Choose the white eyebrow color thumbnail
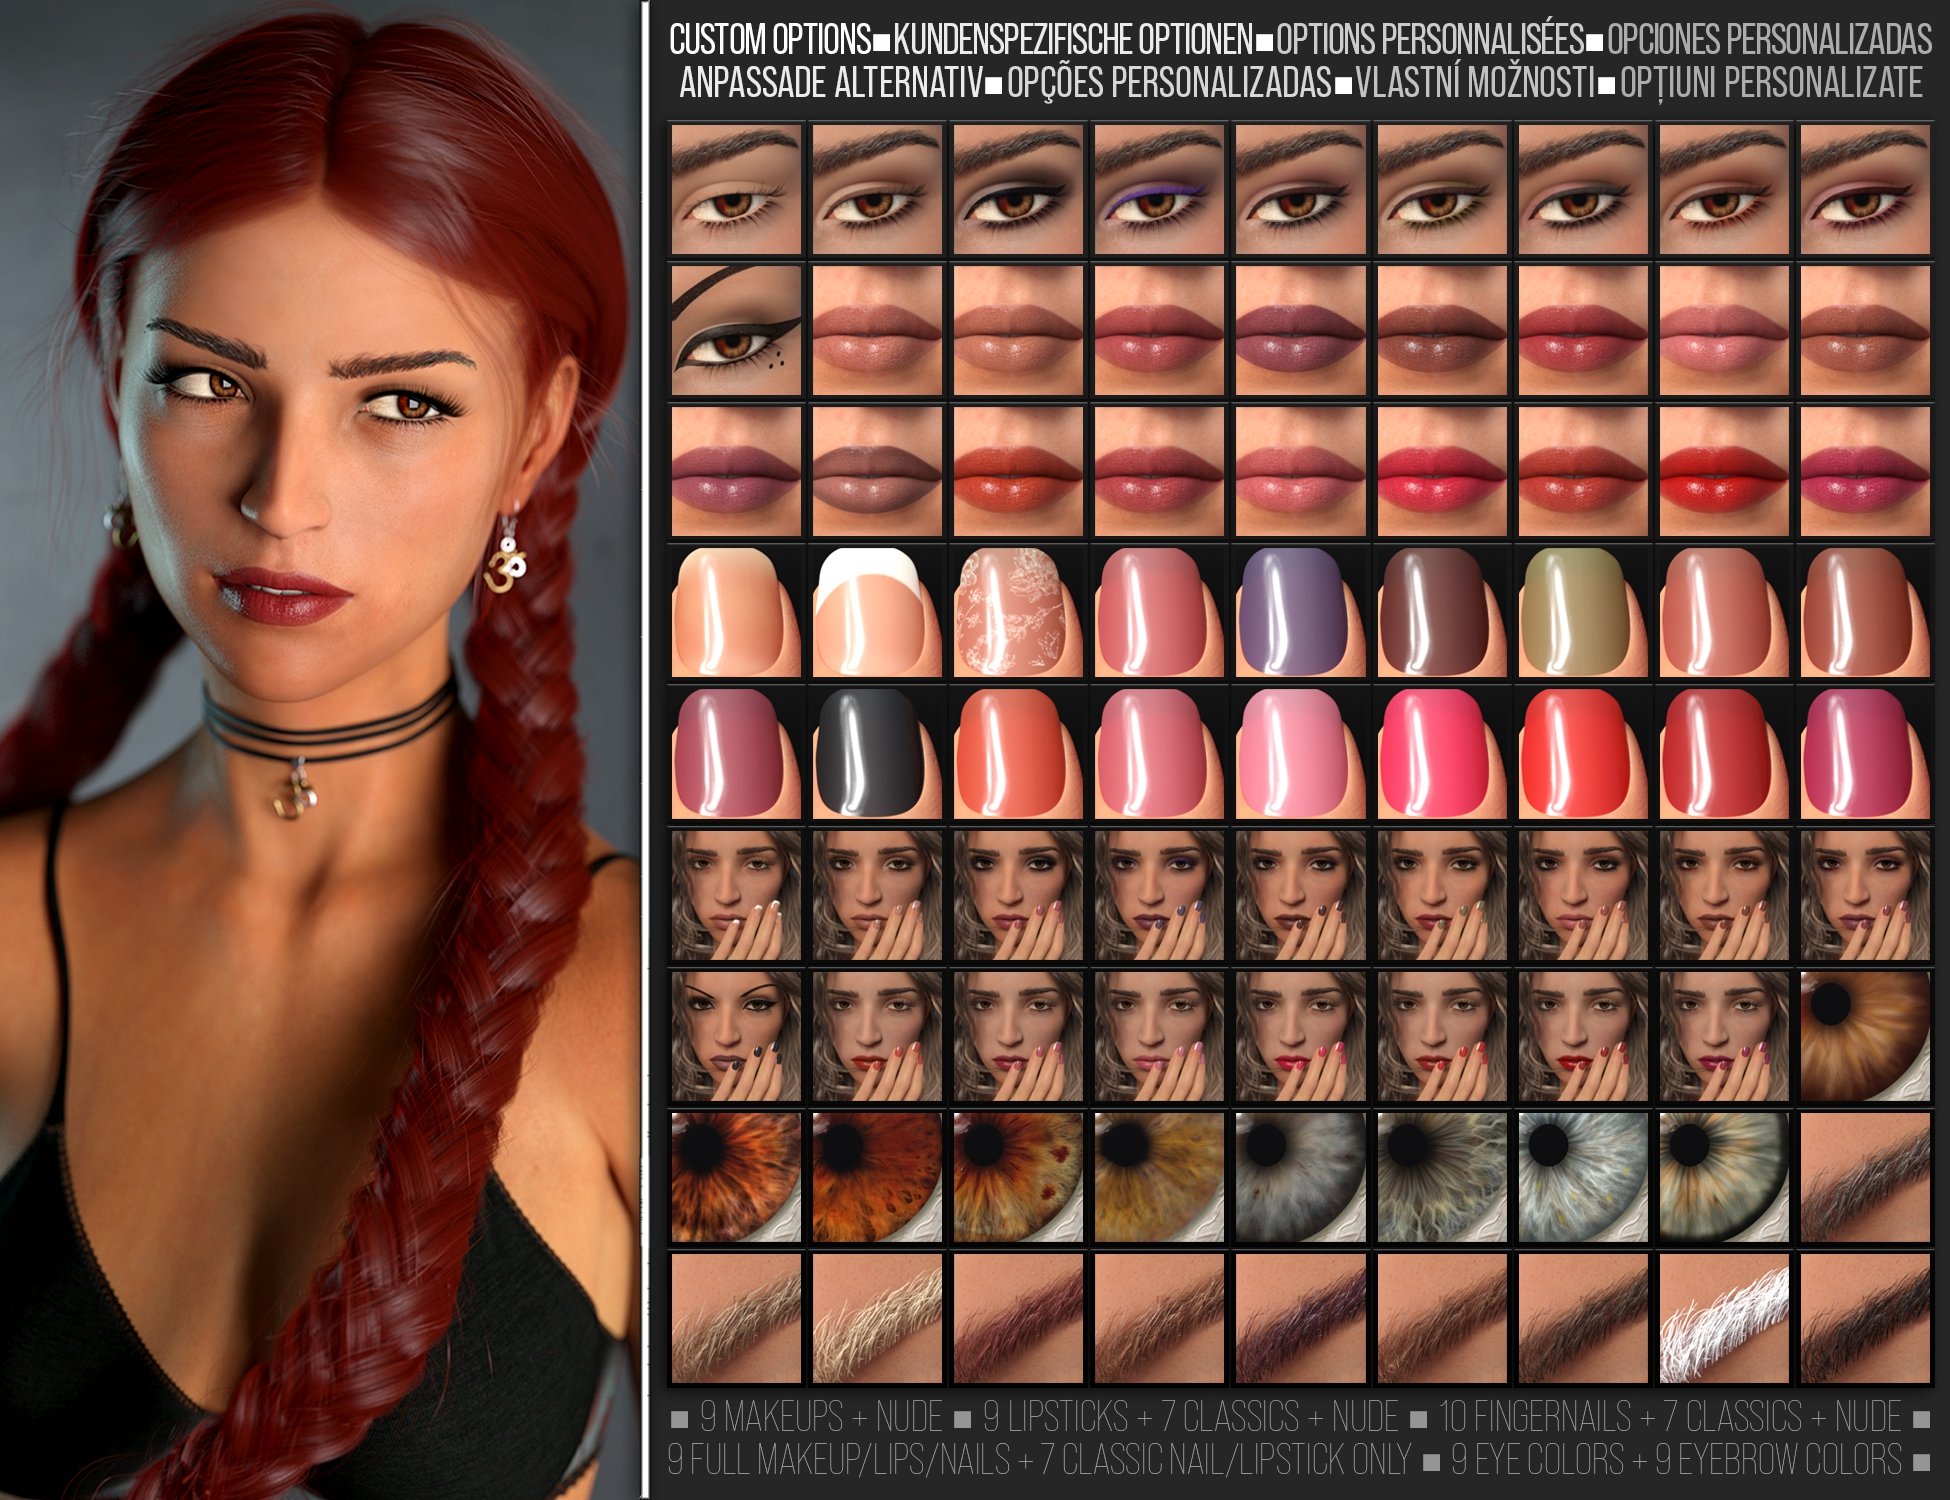1950x1500 pixels. pos(1723,1318)
